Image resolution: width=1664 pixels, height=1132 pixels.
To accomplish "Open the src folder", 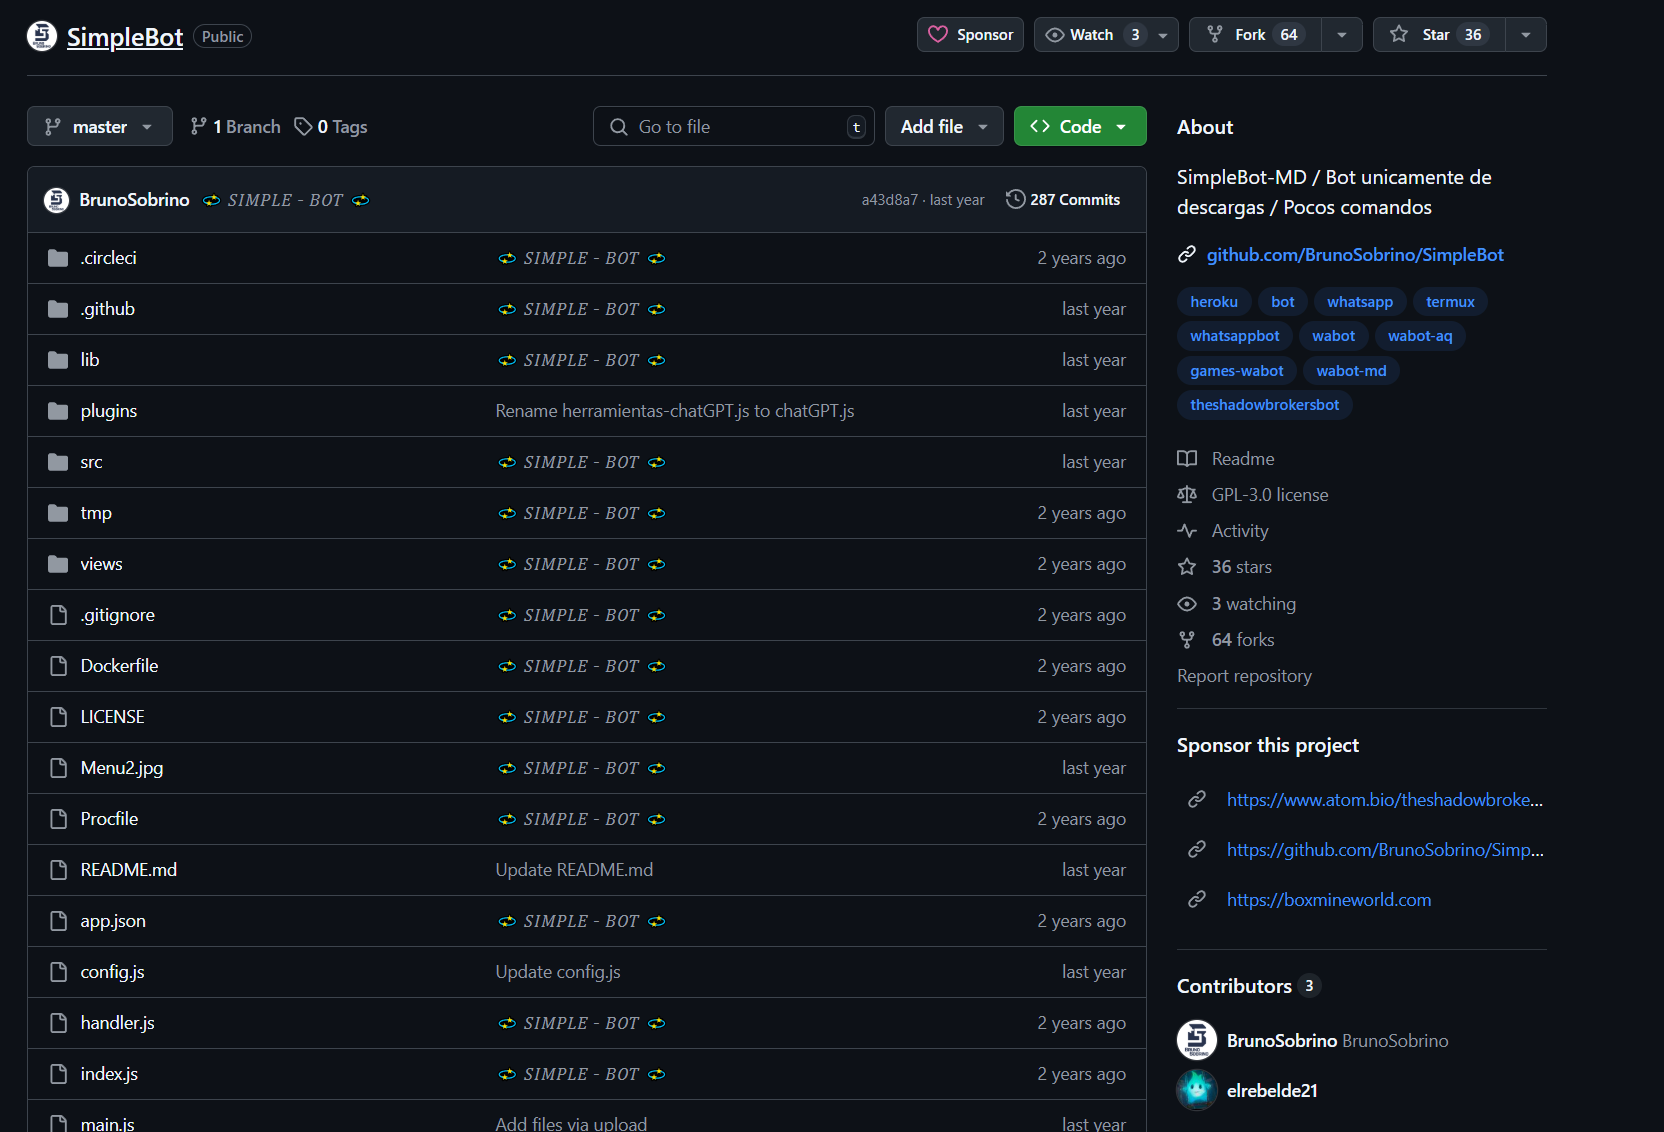I will click(x=92, y=462).
